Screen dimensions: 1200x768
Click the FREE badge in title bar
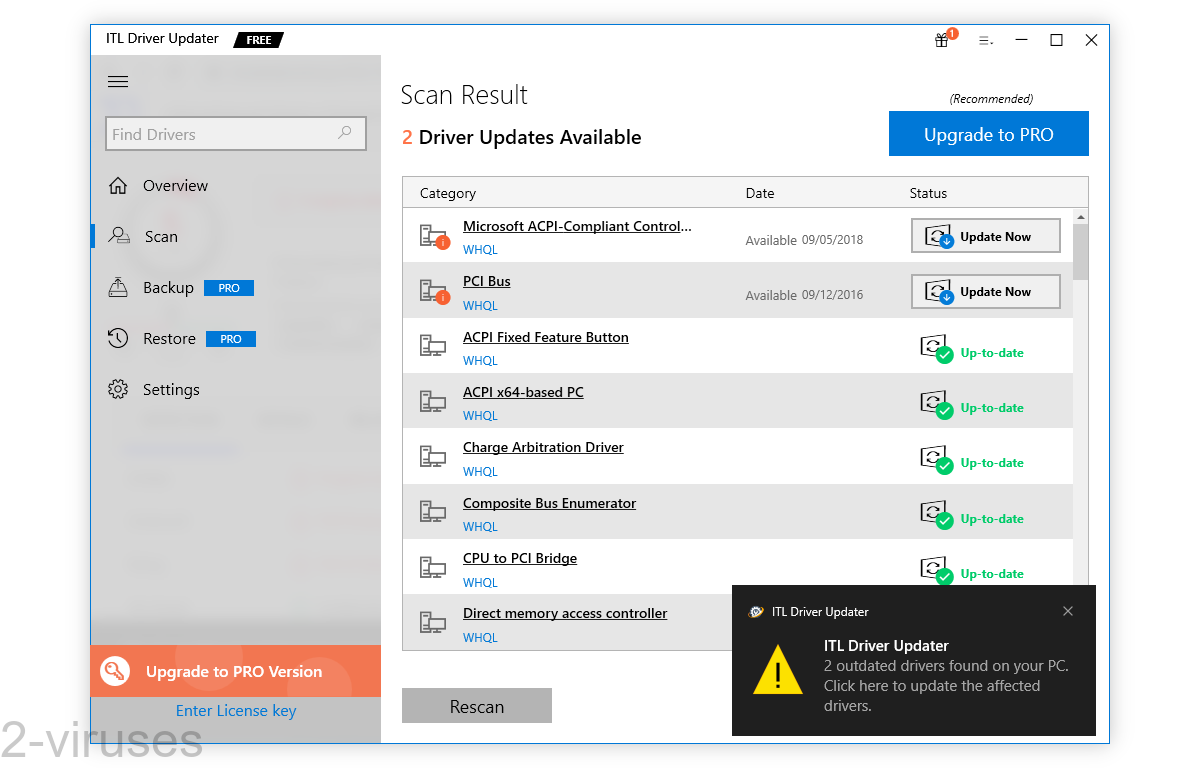259,40
